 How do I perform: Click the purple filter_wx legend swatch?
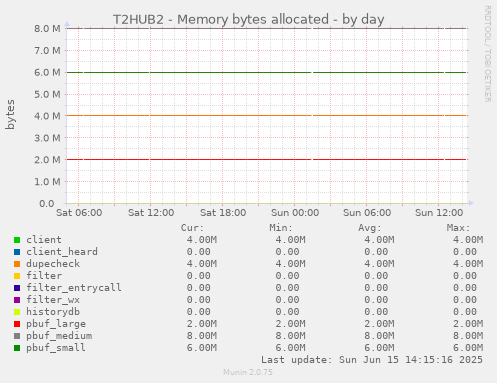point(17,300)
